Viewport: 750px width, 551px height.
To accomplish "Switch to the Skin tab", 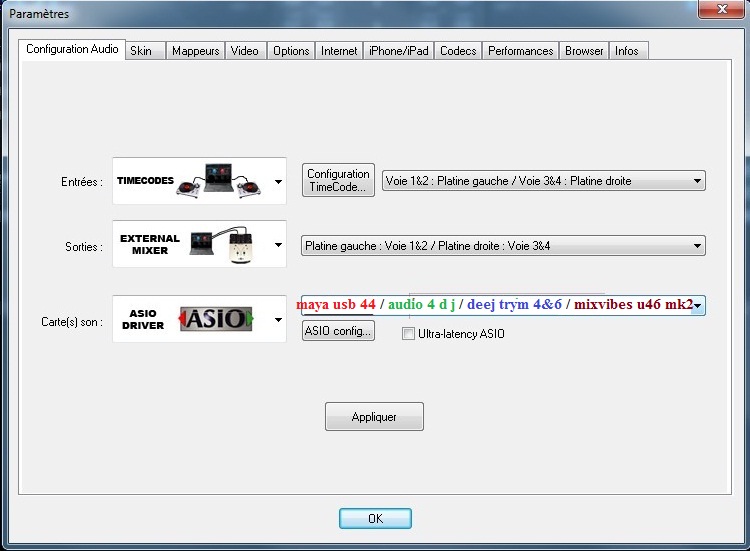I will (145, 51).
